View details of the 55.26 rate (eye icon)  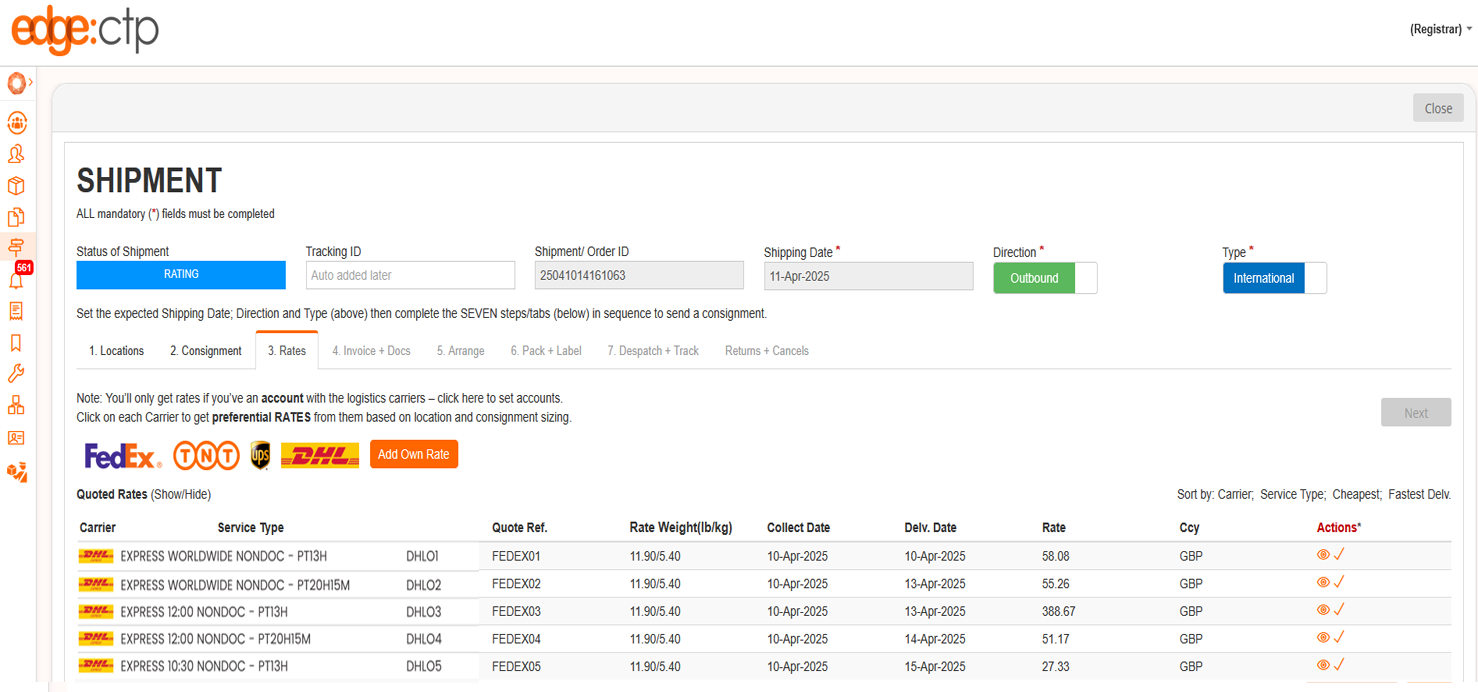pos(1323,582)
